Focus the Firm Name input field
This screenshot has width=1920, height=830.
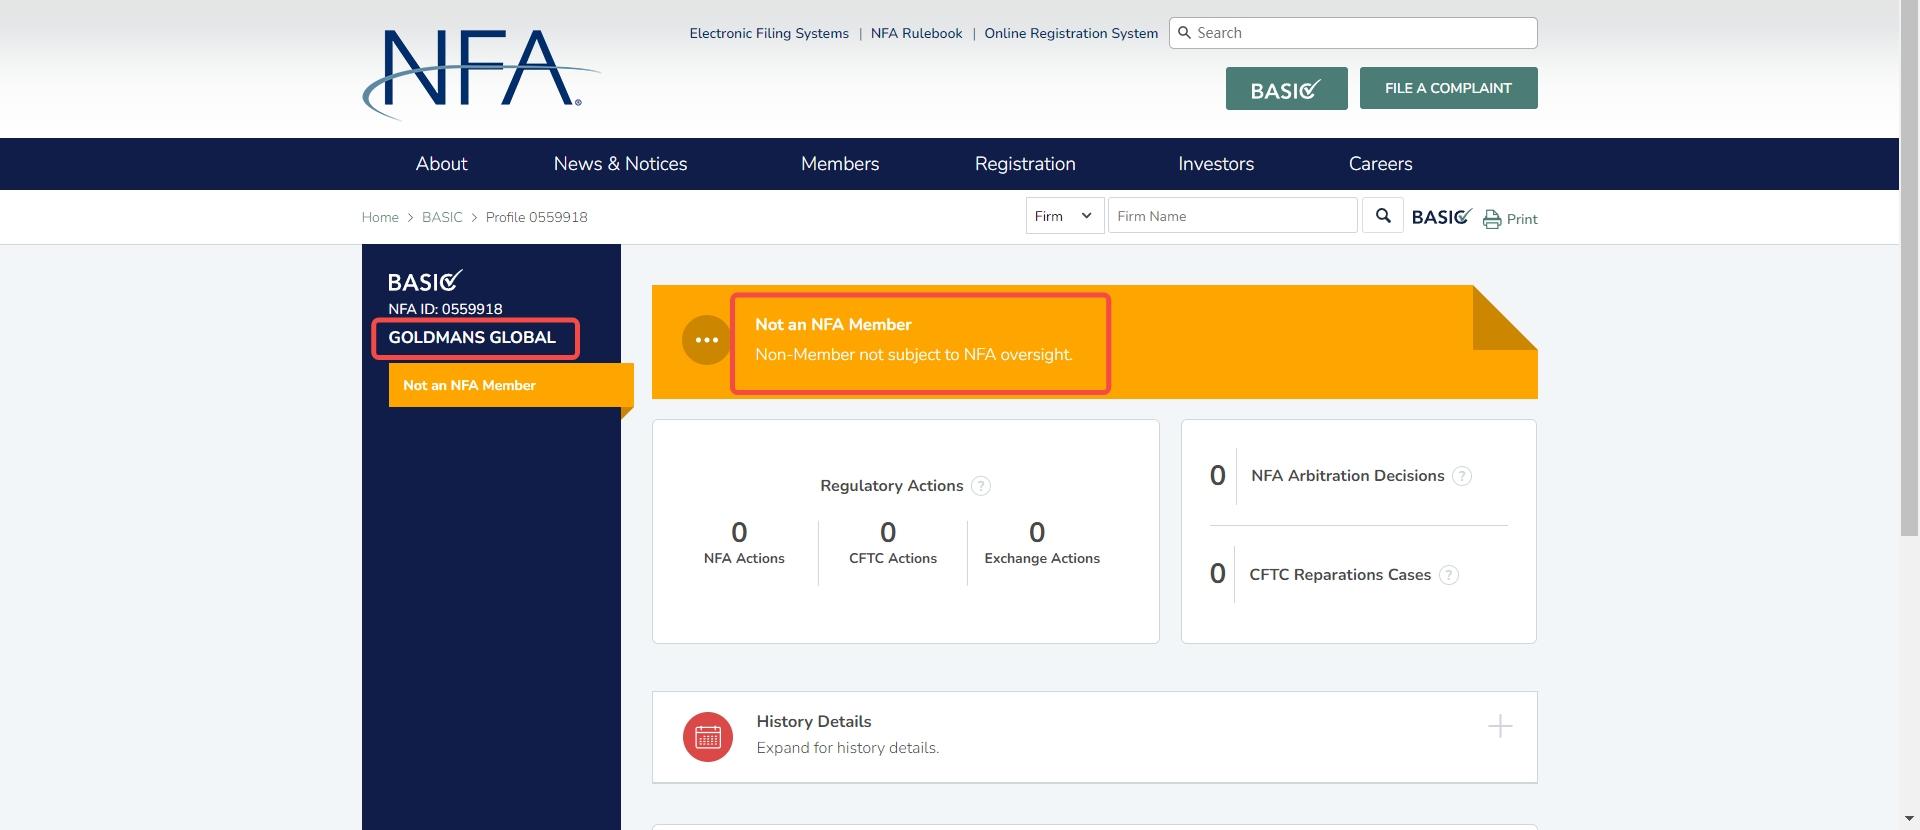coord(1233,216)
